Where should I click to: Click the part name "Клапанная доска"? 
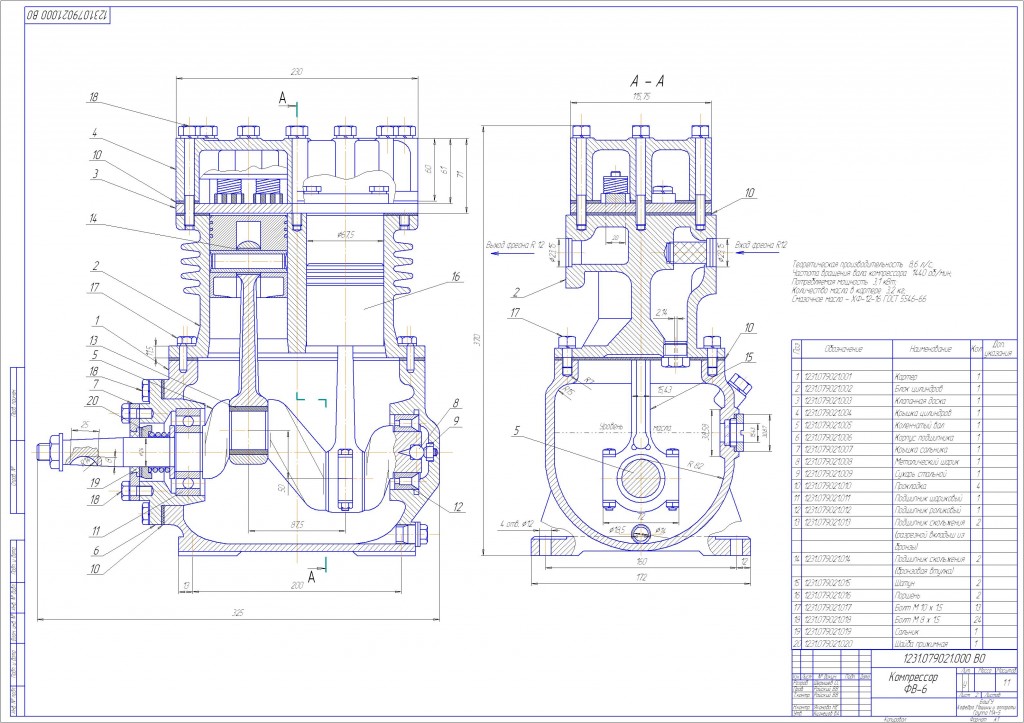[920, 401]
